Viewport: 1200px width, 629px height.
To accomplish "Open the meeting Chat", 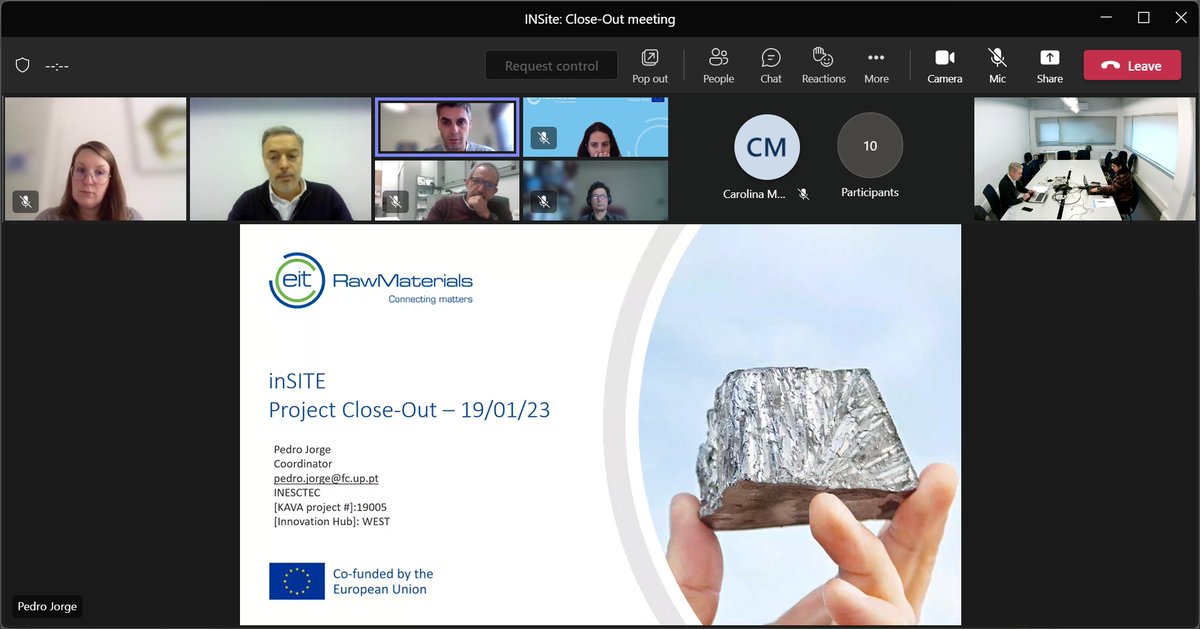I will click(x=771, y=66).
